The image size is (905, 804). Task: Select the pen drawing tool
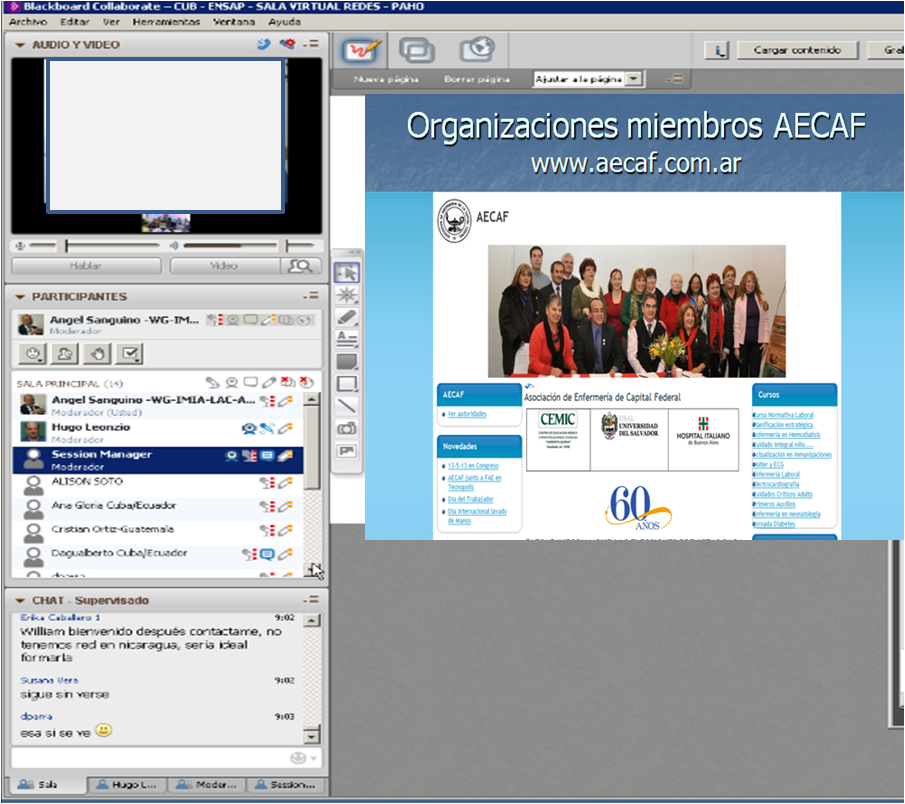pyautogui.click(x=347, y=317)
